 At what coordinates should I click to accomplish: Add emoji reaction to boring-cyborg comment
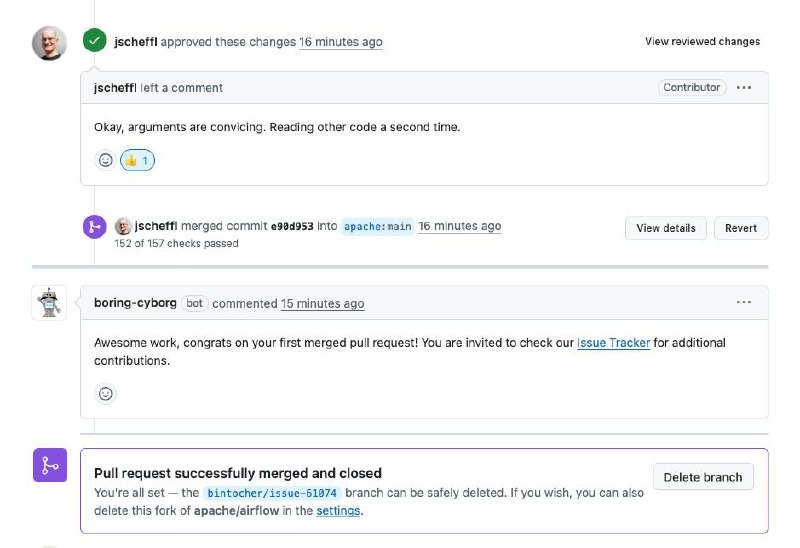tap(105, 394)
